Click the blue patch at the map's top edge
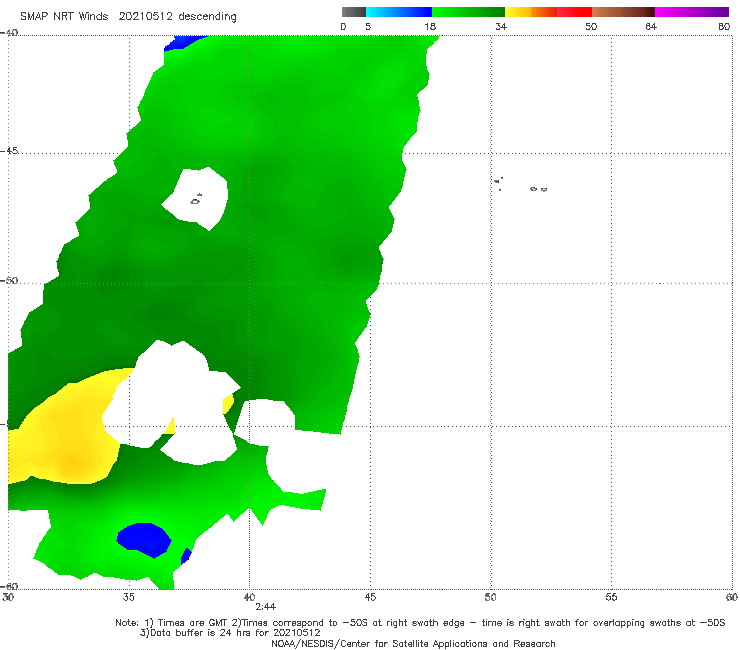The height and width of the screenshot is (650, 740). tap(184, 42)
